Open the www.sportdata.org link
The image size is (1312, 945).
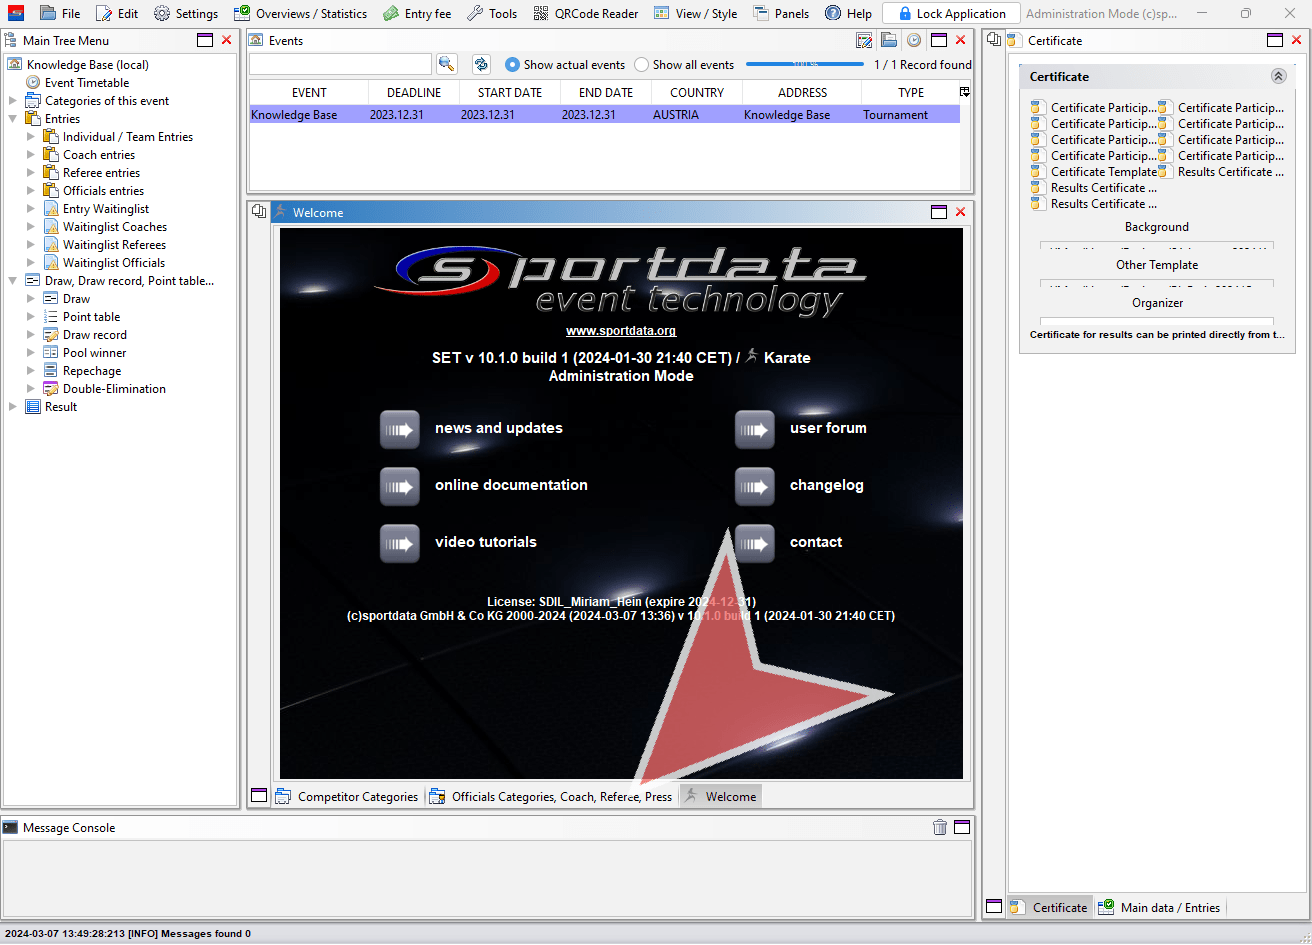[621, 331]
